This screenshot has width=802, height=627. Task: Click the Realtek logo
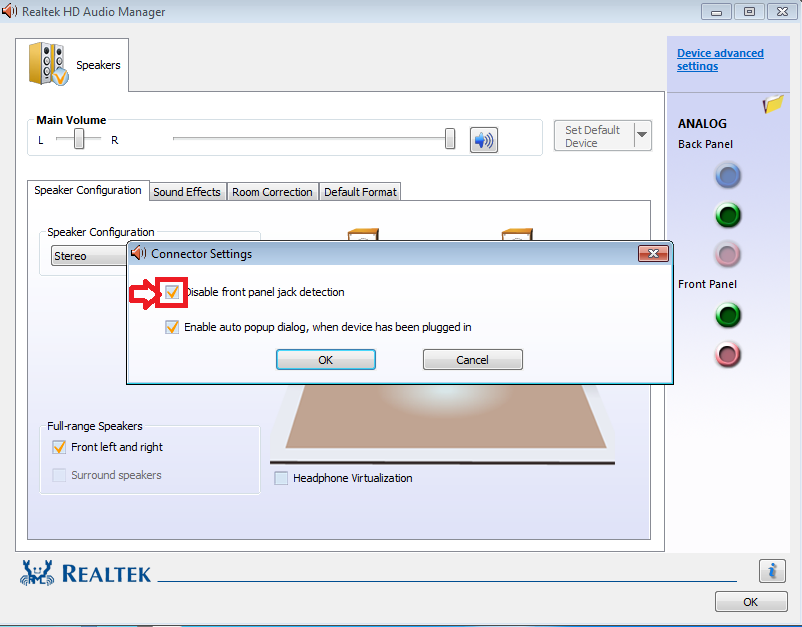tap(85, 573)
